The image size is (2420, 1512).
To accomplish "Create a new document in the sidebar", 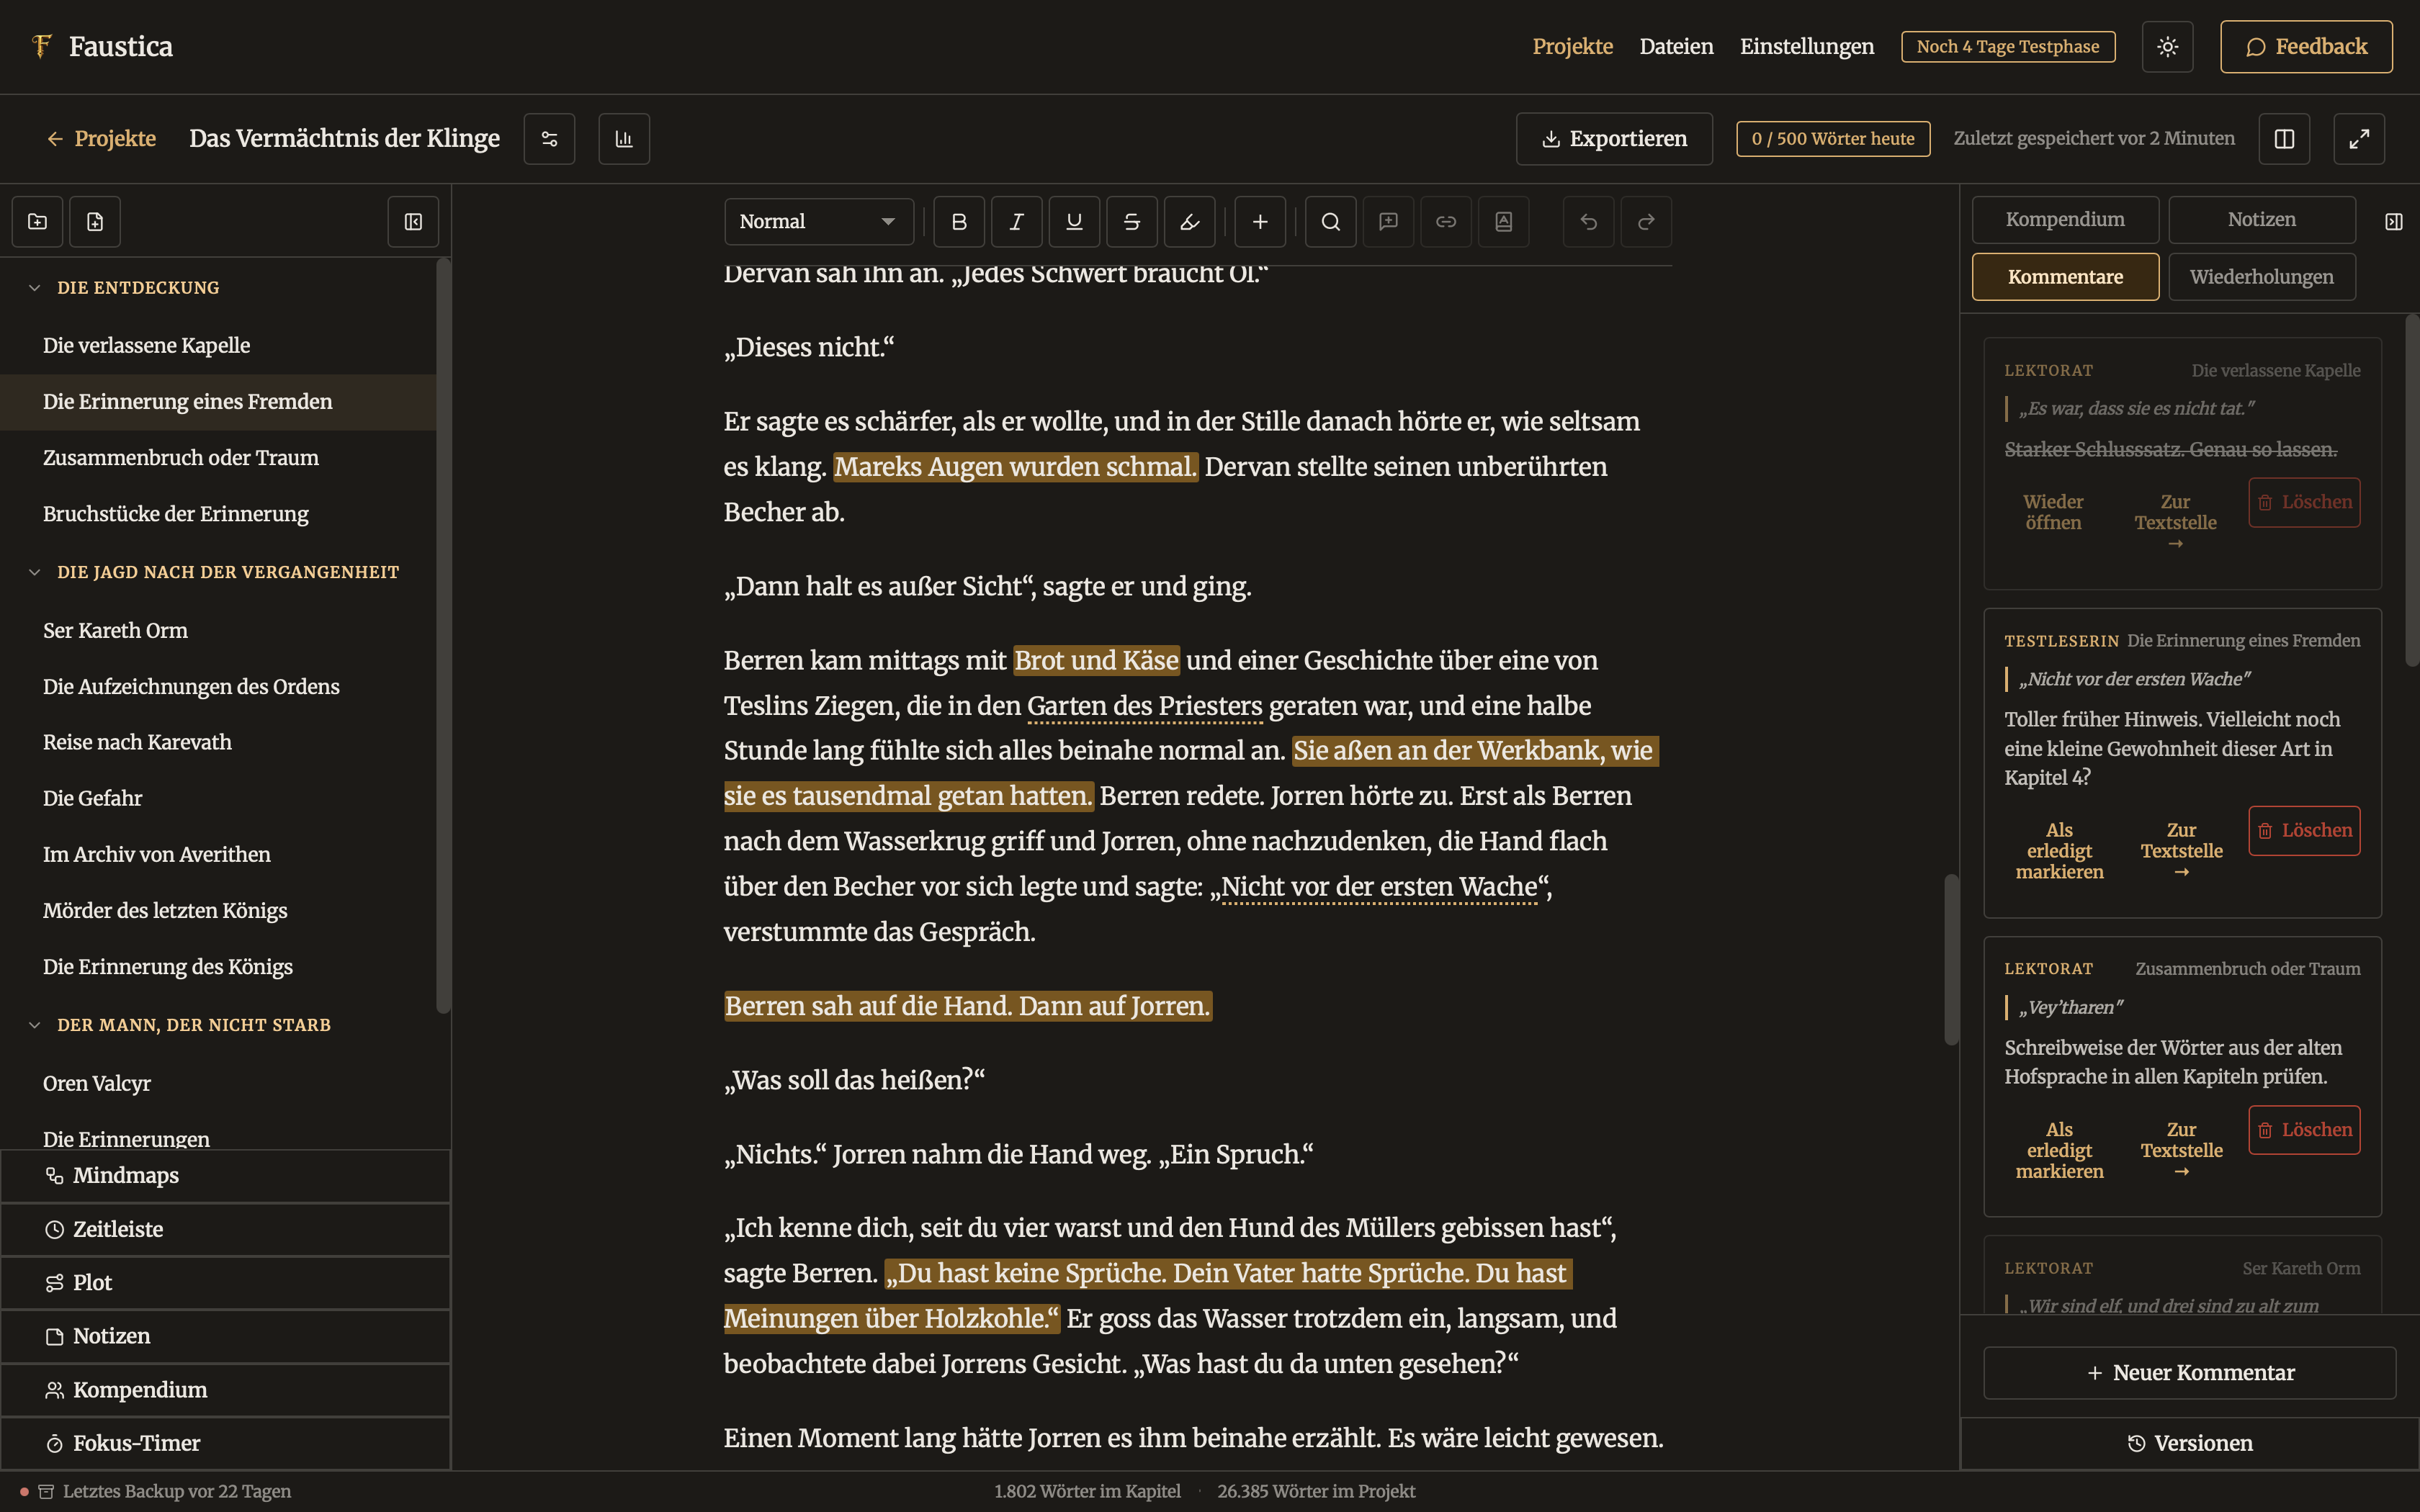I will (x=95, y=221).
